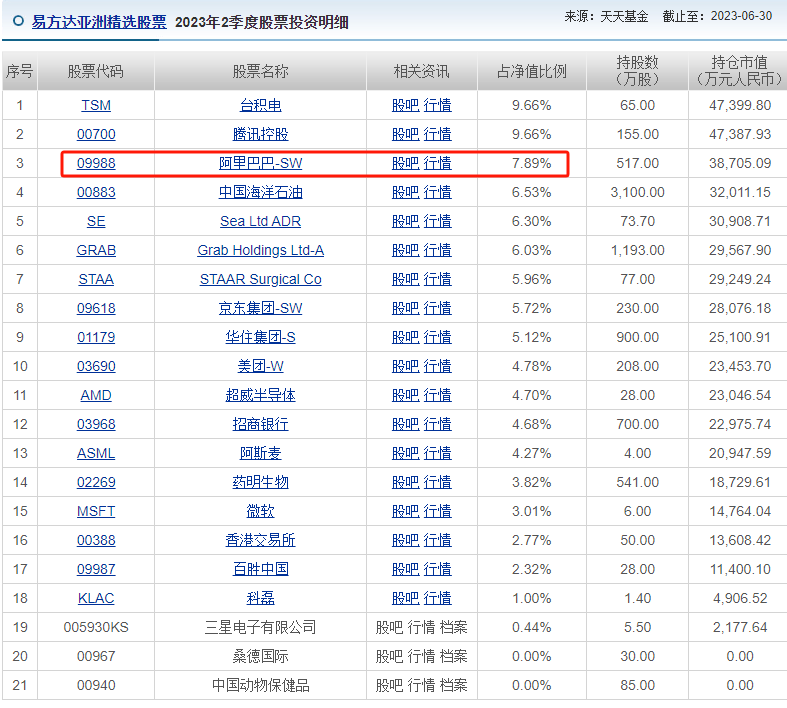Open stock code SE link
Viewport: 787px width, 708px height.
click(x=96, y=221)
